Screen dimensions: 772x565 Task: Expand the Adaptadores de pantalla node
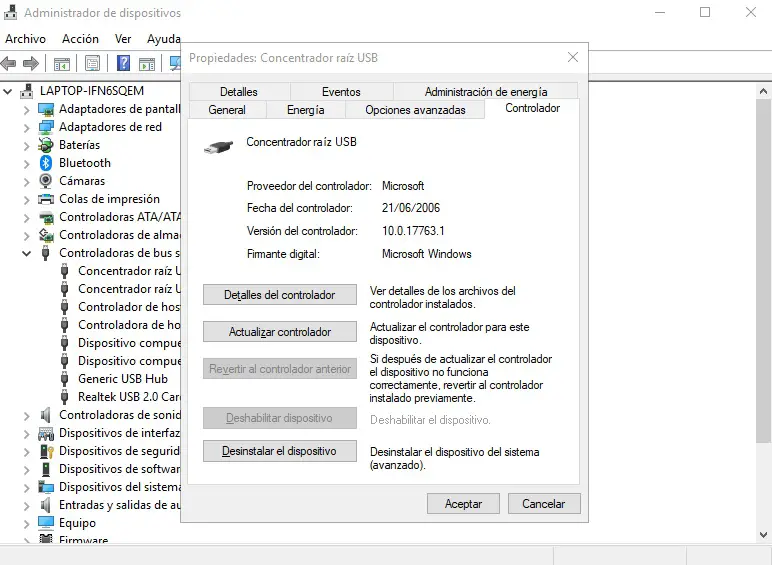[27, 110]
